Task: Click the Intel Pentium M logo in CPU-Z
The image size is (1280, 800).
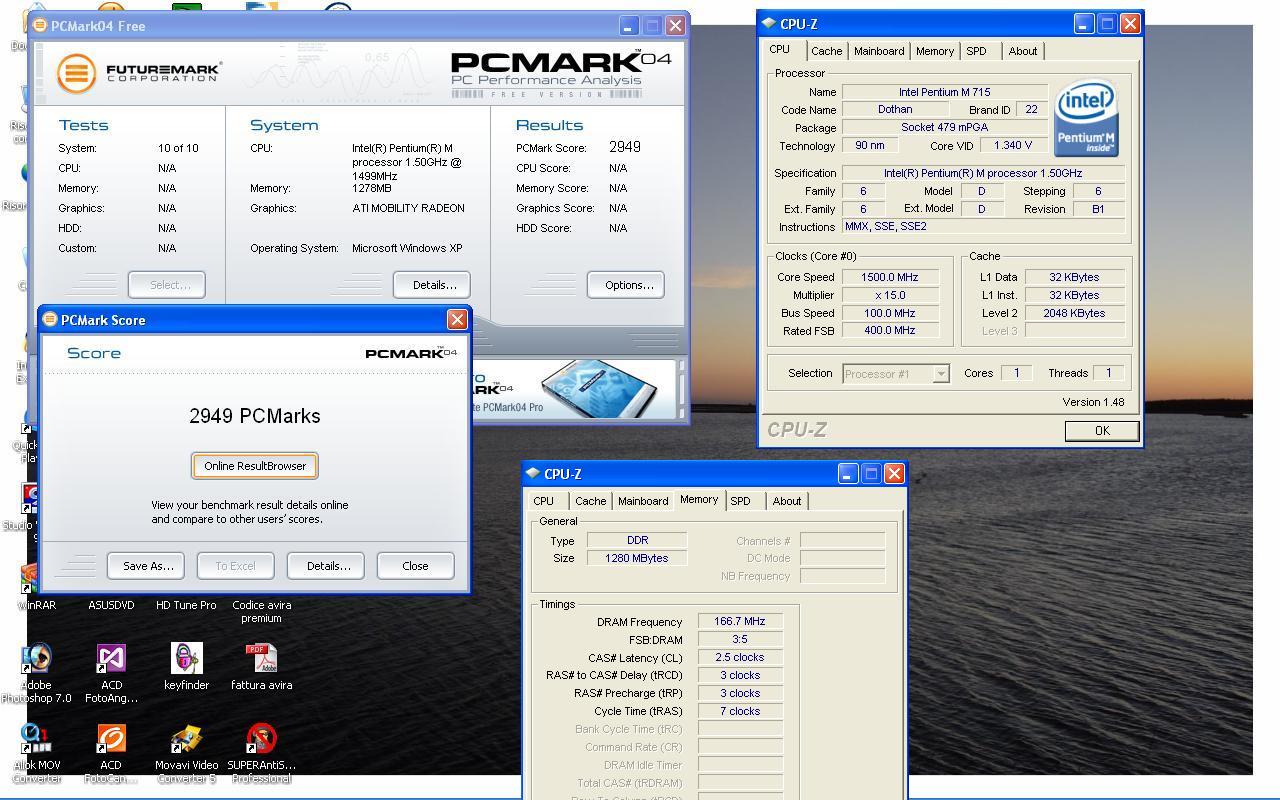Action: click(x=1086, y=120)
